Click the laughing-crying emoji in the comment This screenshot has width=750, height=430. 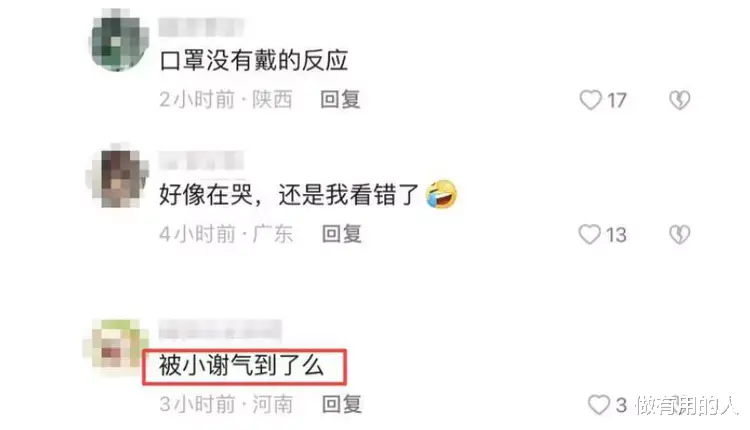pyautogui.click(x=441, y=194)
